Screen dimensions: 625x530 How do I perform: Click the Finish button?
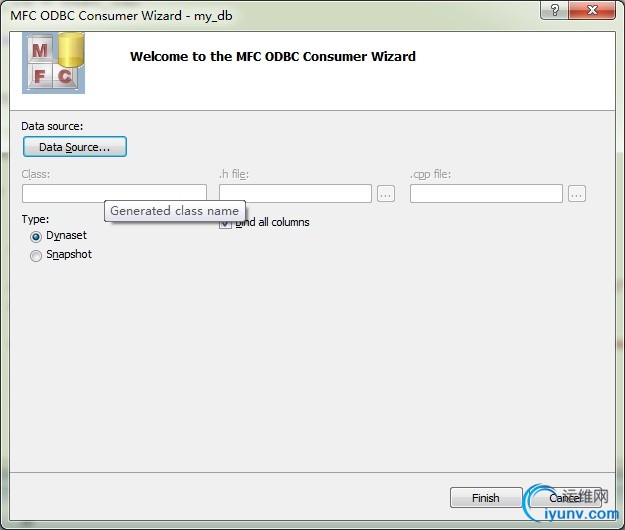[486, 498]
